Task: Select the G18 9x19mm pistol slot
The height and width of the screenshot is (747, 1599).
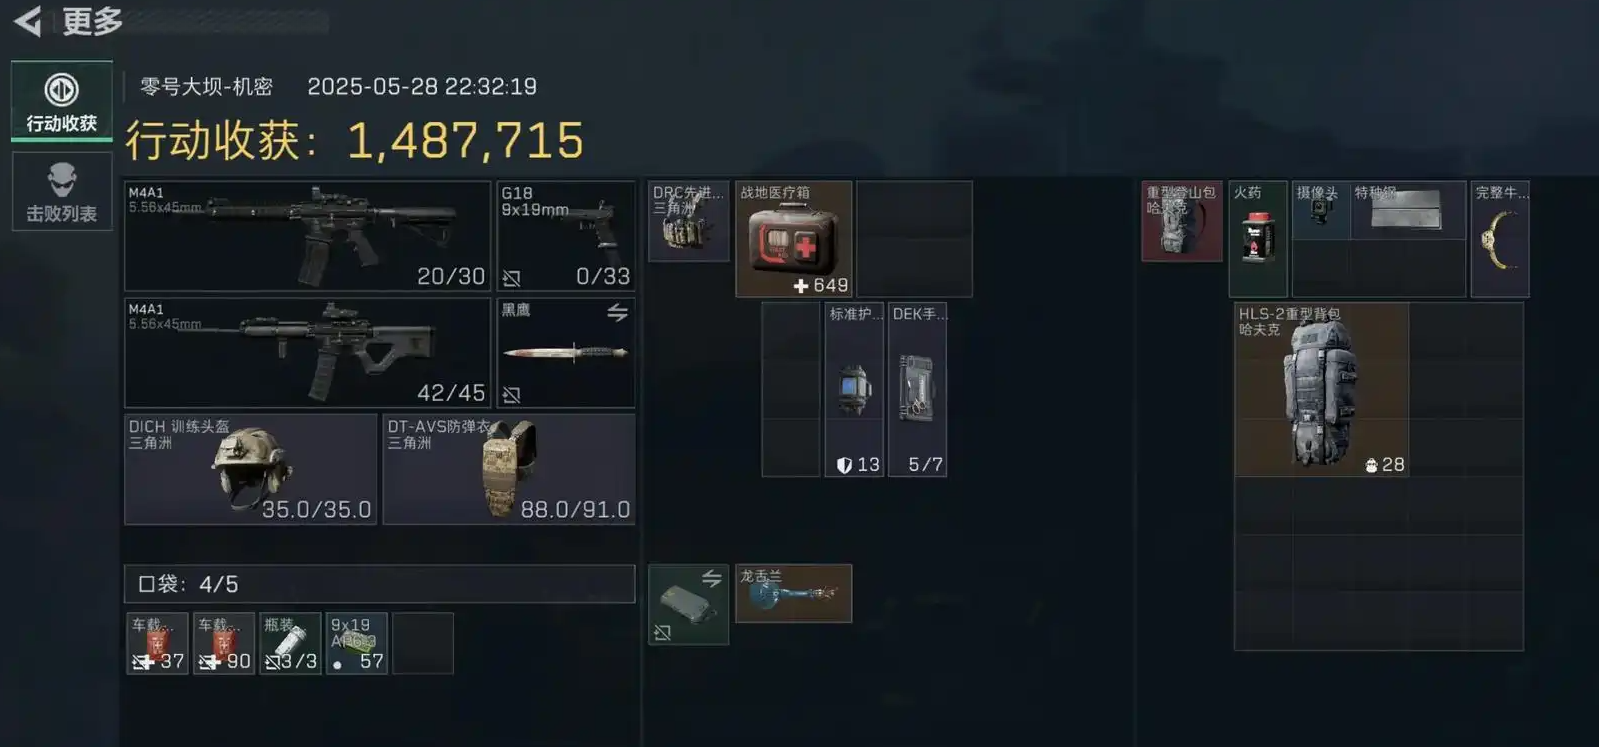Action: click(566, 236)
